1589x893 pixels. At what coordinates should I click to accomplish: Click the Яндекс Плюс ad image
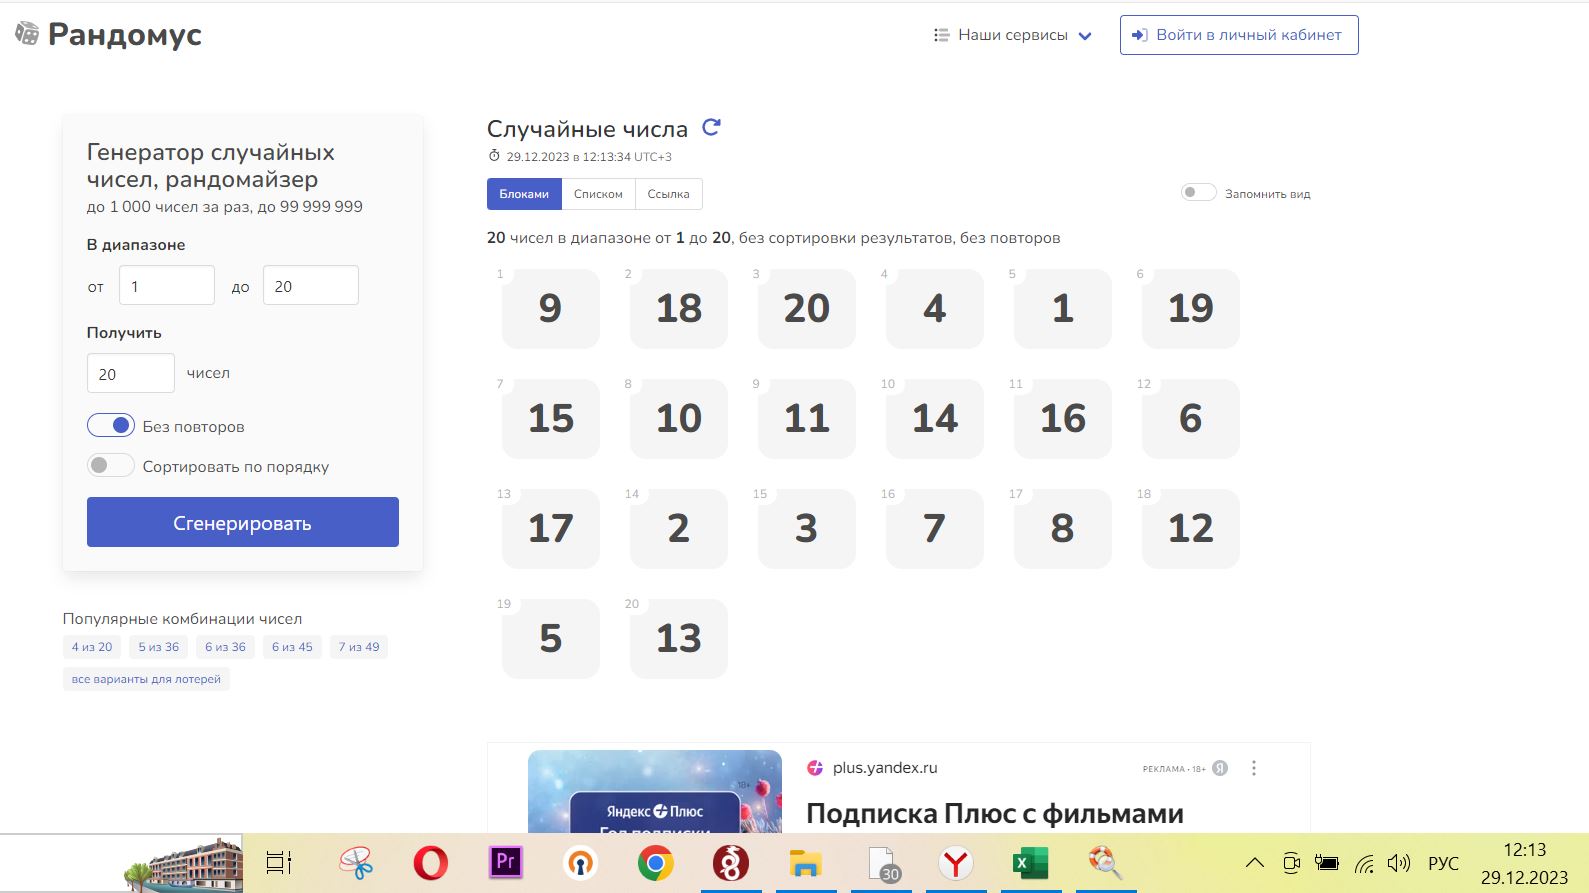pyautogui.click(x=655, y=791)
